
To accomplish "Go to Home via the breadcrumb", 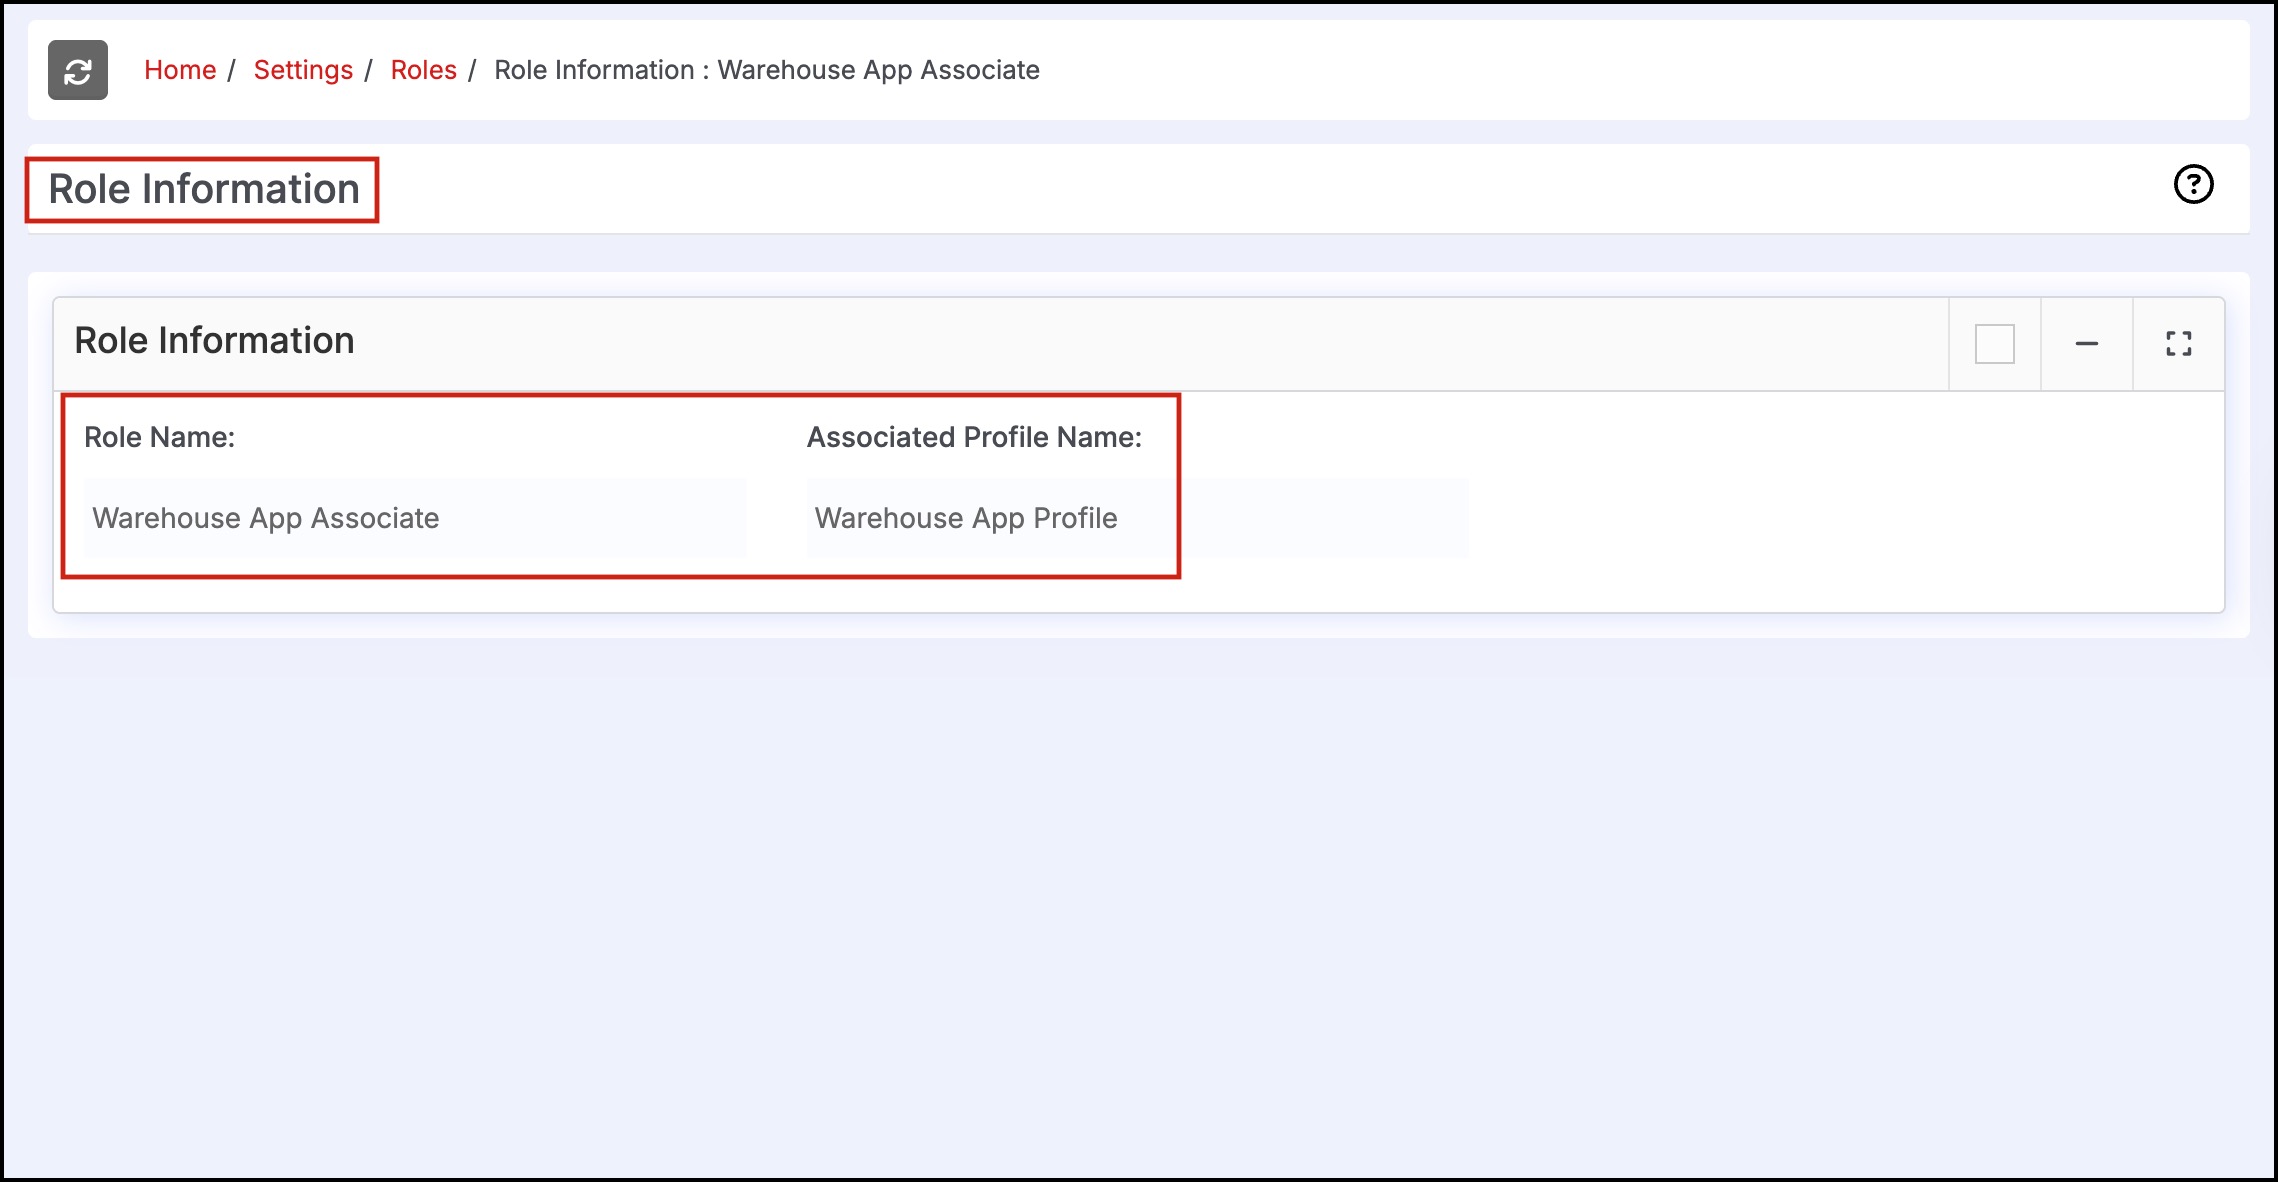I will [180, 70].
